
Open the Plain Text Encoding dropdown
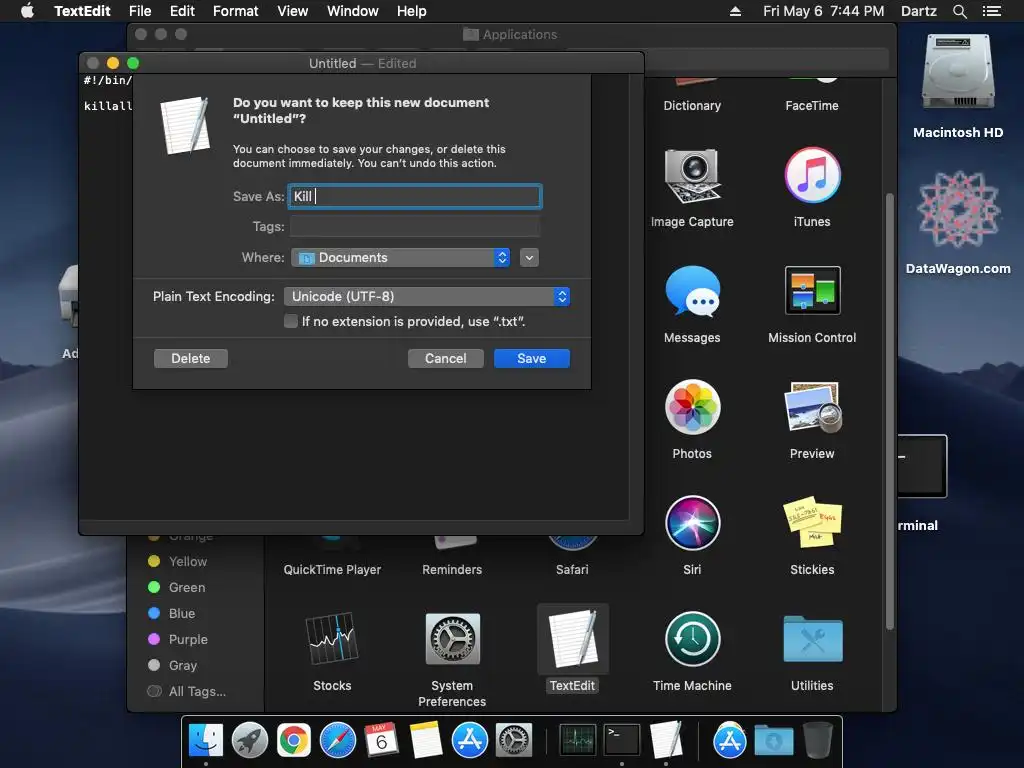pos(426,296)
